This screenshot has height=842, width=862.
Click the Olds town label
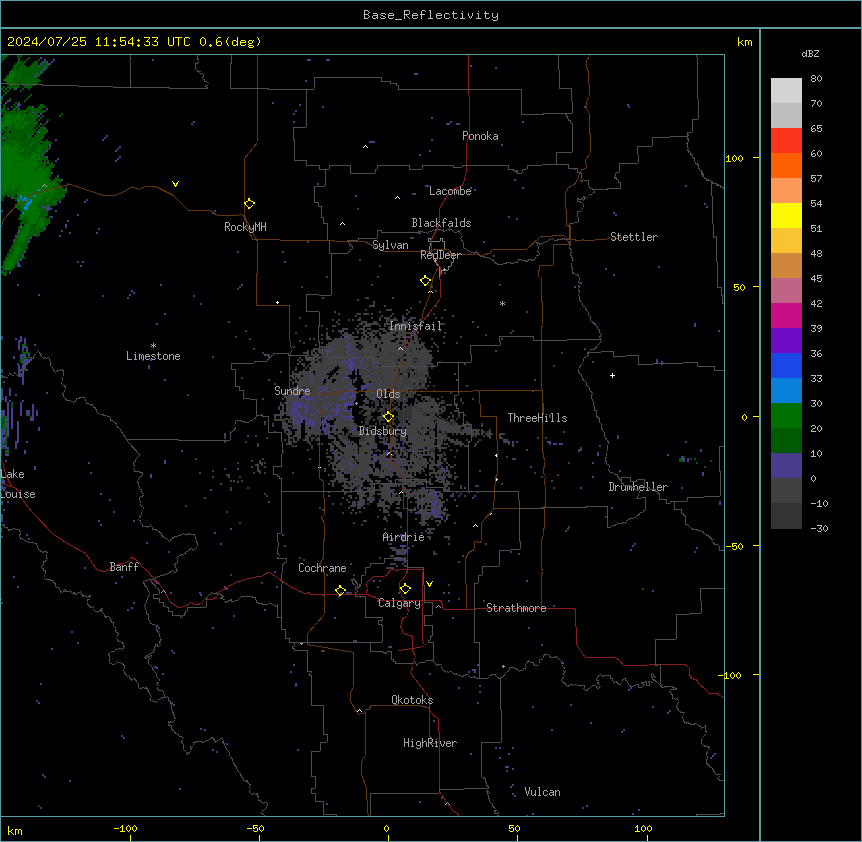click(388, 394)
